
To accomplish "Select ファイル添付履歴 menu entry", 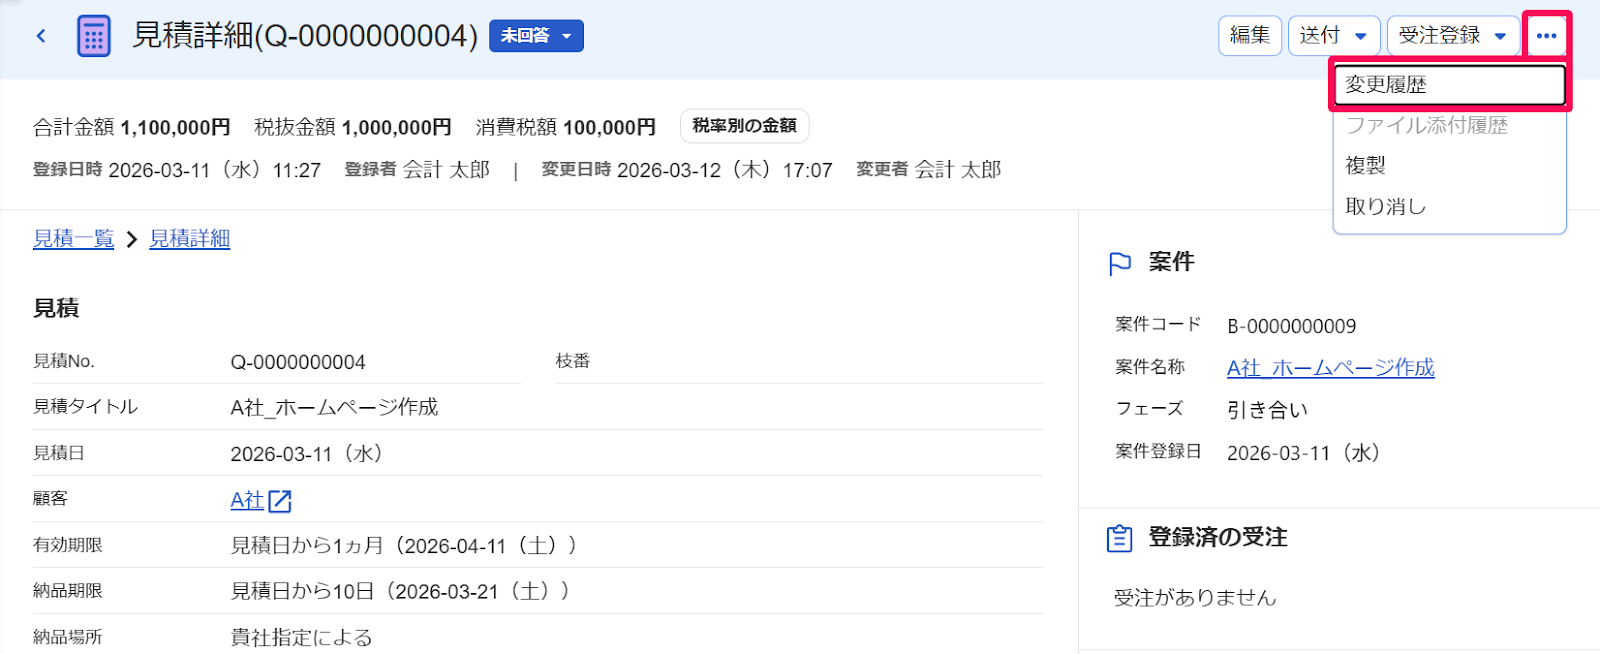I will point(1450,126).
